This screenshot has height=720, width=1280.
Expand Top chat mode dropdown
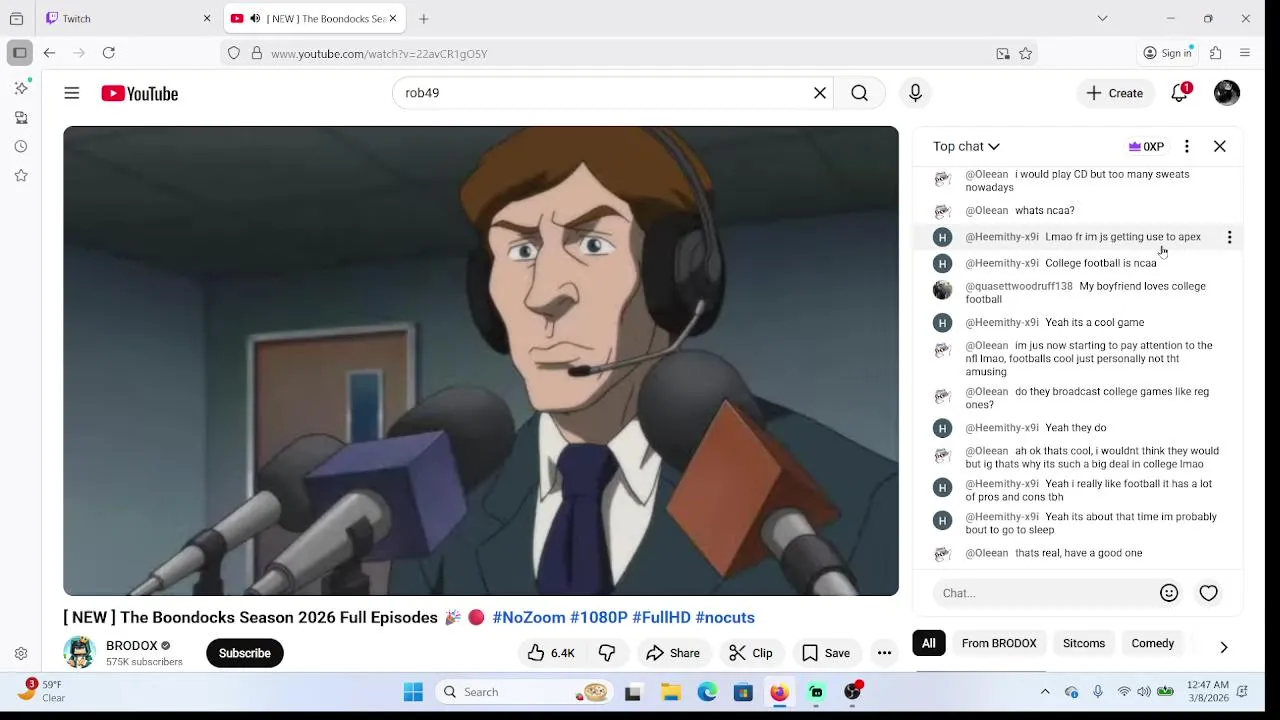[967, 146]
